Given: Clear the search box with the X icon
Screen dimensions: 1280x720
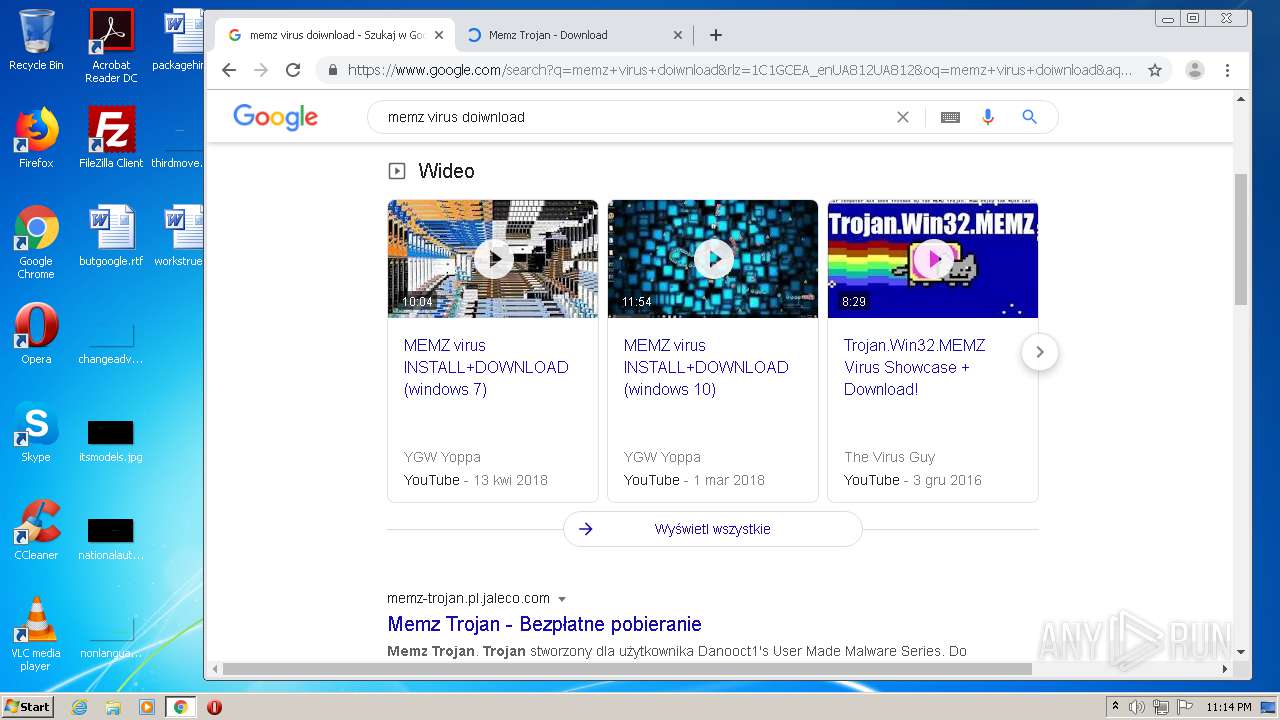Looking at the screenshot, I should [903, 117].
